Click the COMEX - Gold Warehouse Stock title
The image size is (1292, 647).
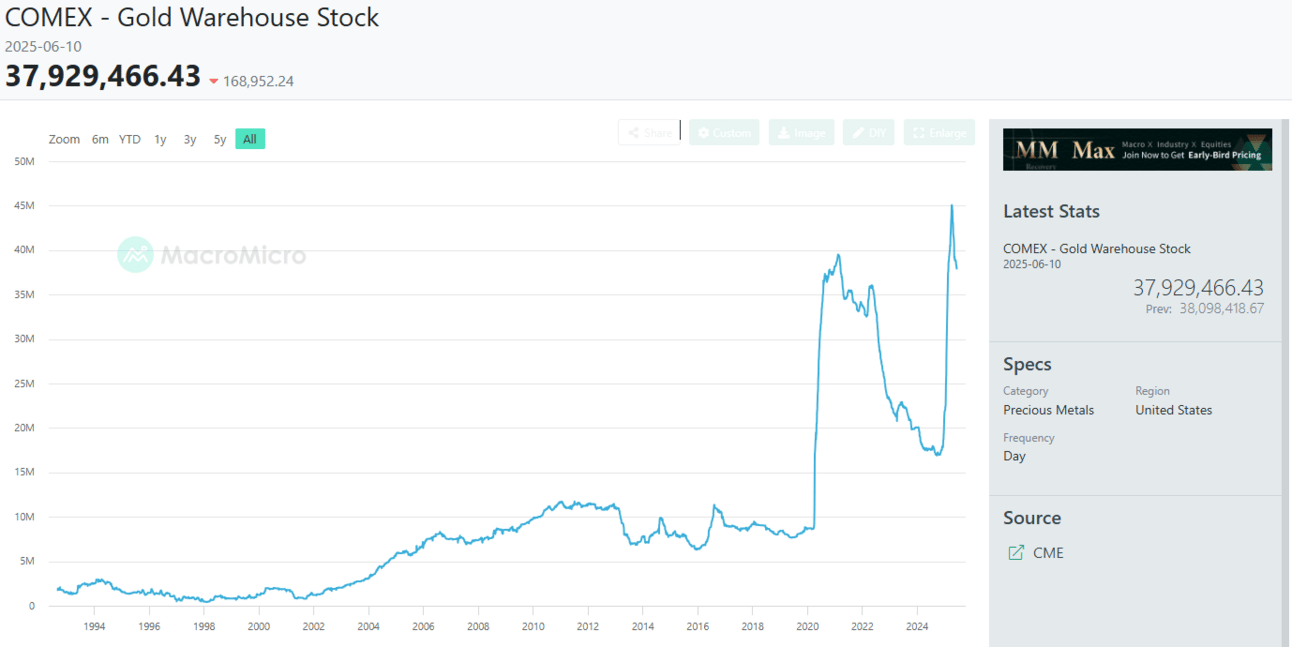click(193, 17)
